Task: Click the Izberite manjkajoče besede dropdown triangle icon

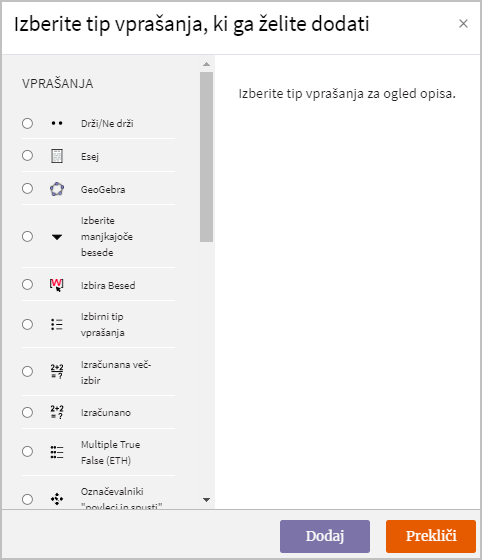Action: click(57, 237)
